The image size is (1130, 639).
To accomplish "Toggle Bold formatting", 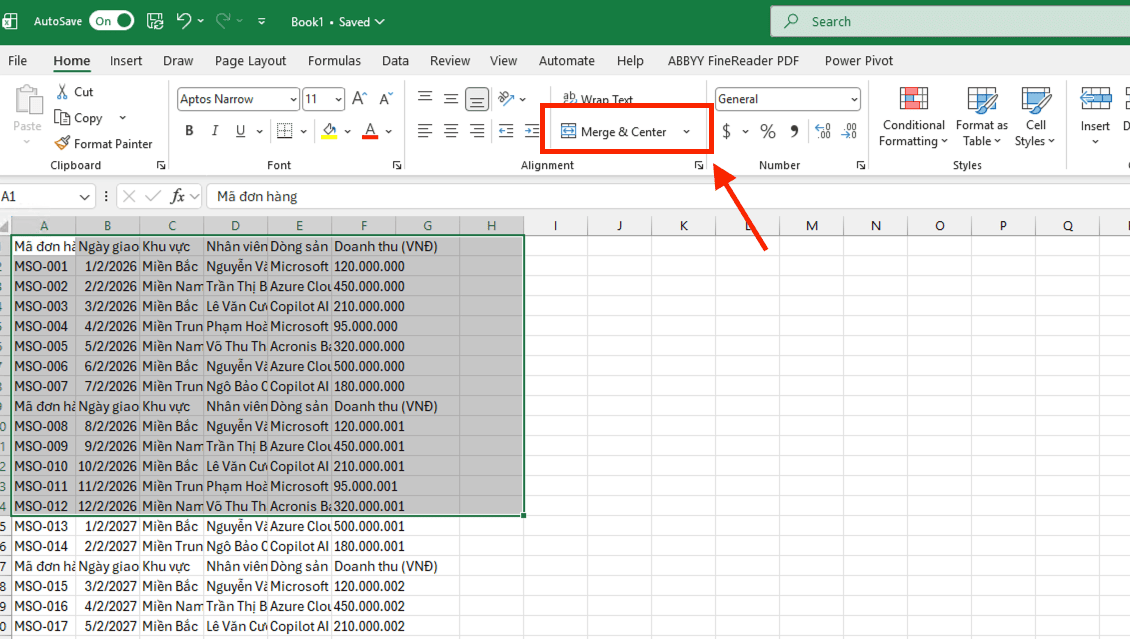I will point(189,131).
